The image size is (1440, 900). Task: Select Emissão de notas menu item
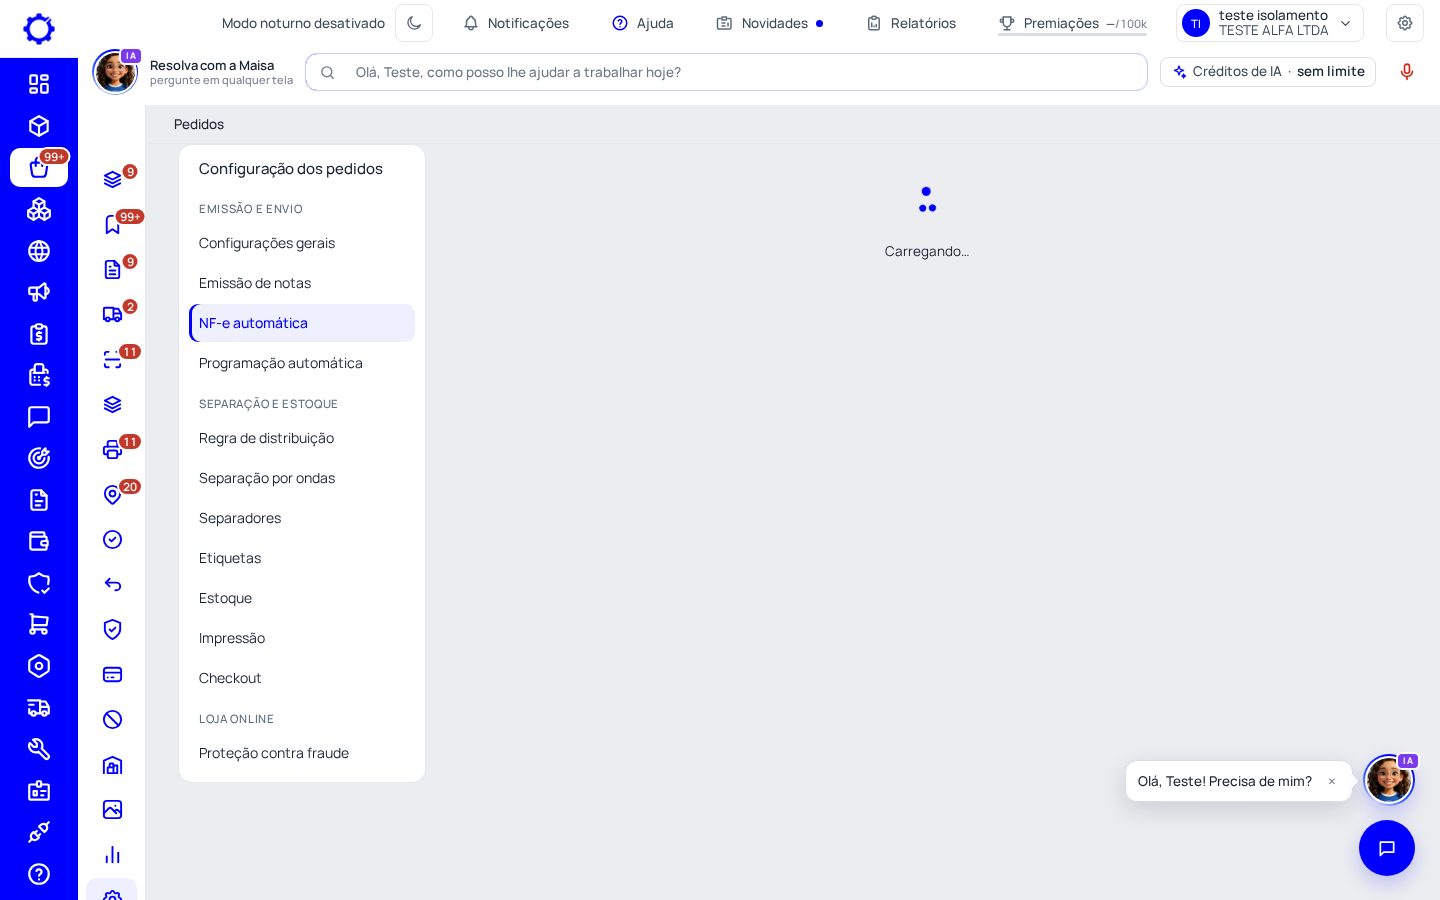pos(302,283)
